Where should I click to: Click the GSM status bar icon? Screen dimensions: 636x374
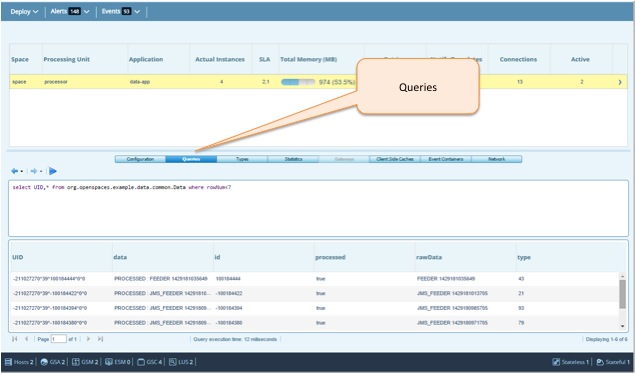tap(76, 362)
